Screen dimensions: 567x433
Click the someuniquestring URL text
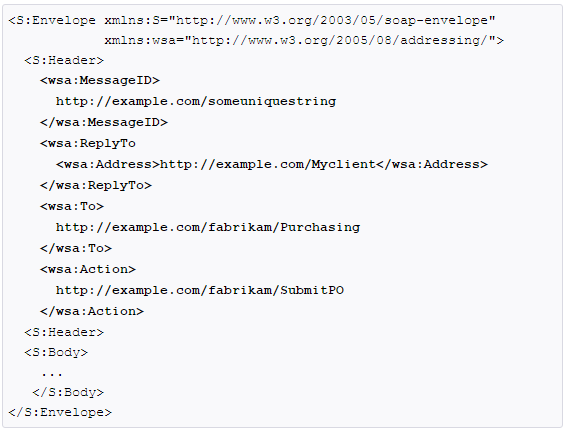pyautogui.click(x=196, y=101)
